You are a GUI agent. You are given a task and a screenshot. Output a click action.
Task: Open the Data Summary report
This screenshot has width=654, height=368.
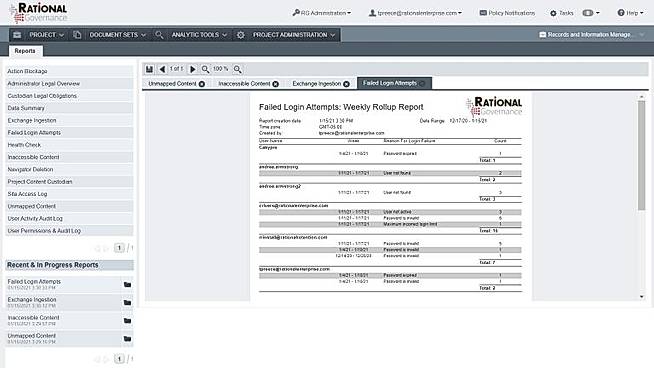(x=69, y=108)
